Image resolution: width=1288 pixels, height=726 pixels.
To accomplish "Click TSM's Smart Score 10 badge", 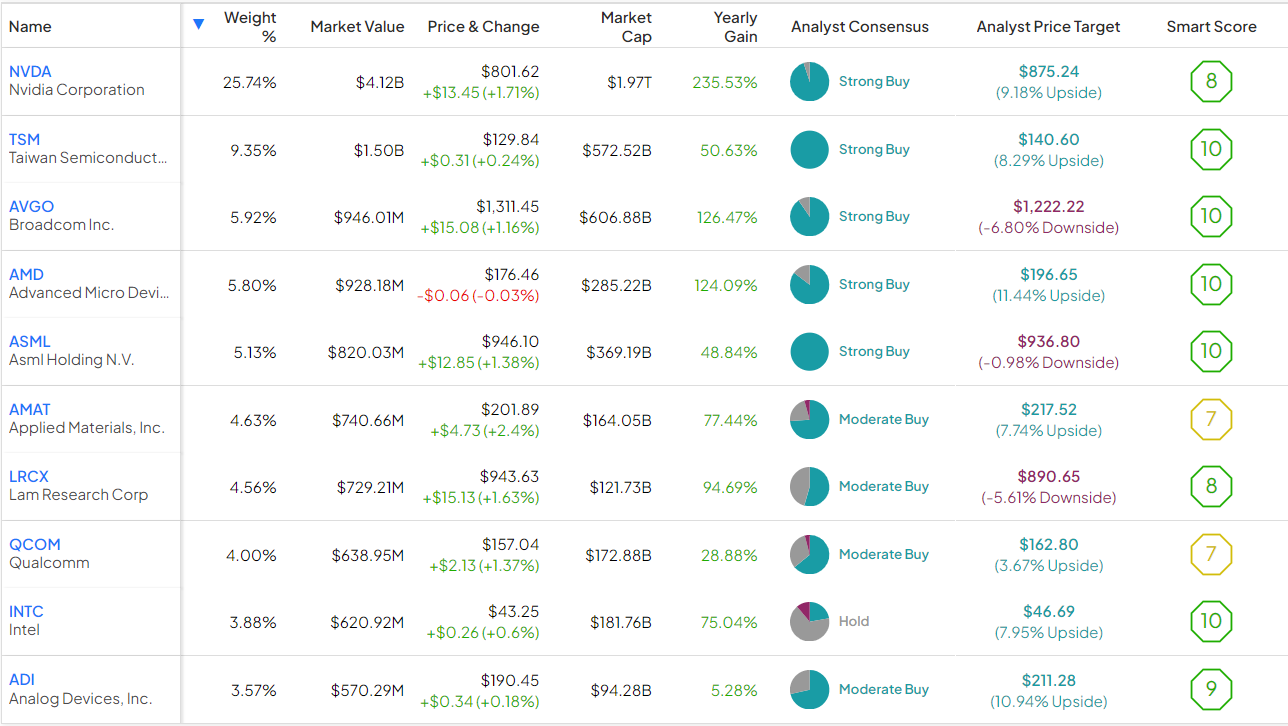I will coord(1211,149).
